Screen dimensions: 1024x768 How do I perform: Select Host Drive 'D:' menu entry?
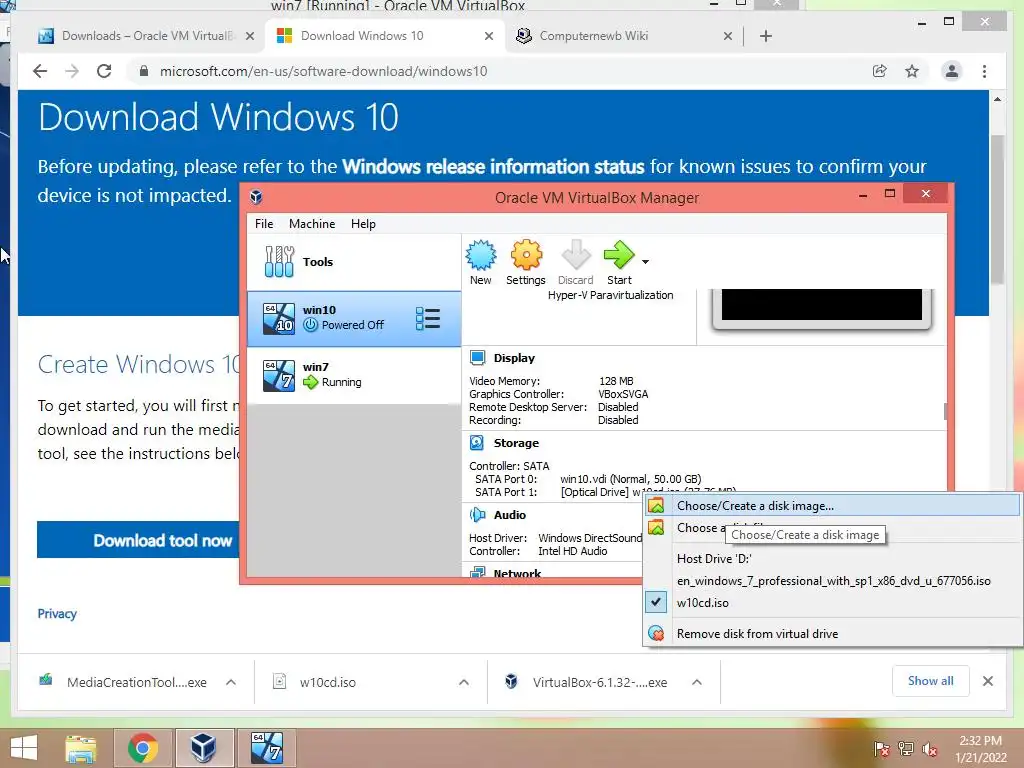[832, 559]
